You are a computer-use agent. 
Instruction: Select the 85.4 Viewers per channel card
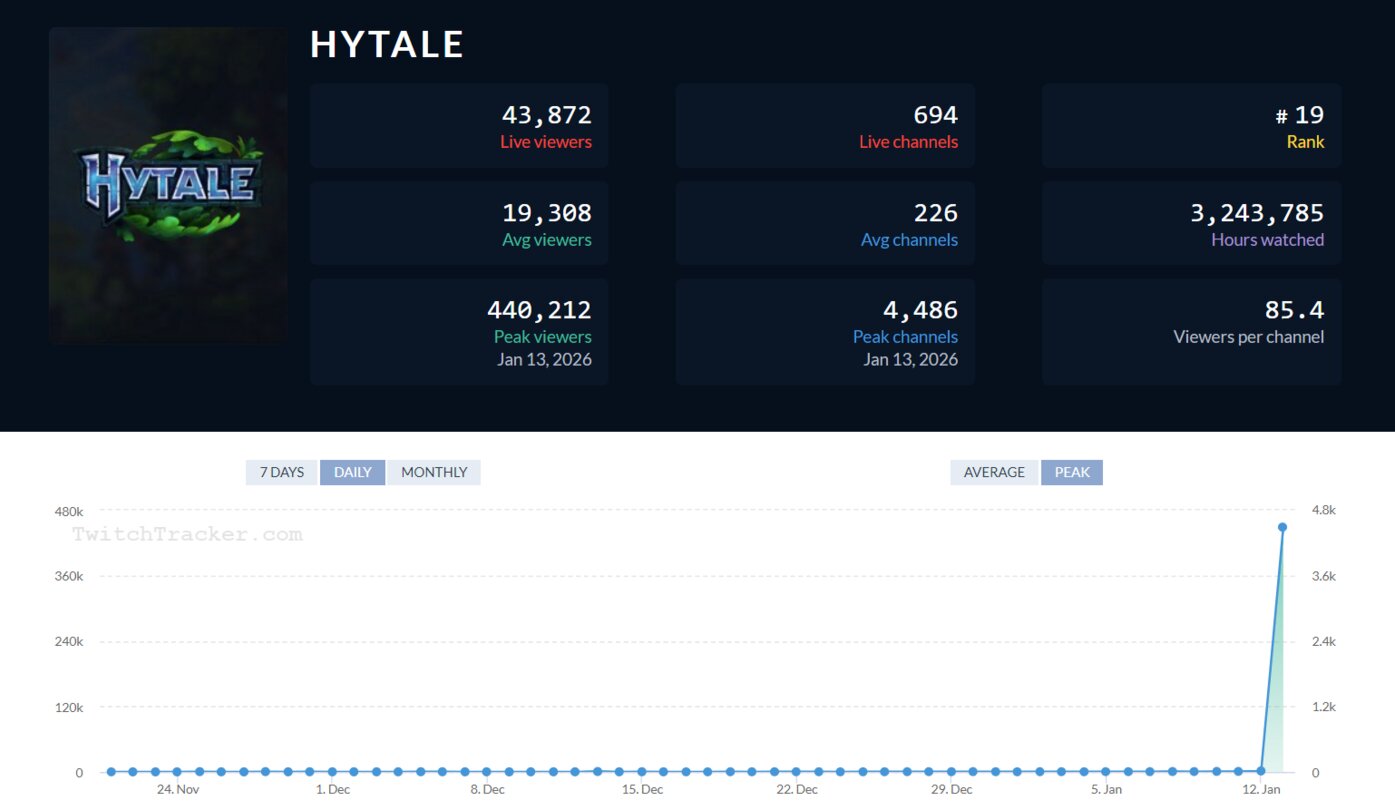[1191, 332]
